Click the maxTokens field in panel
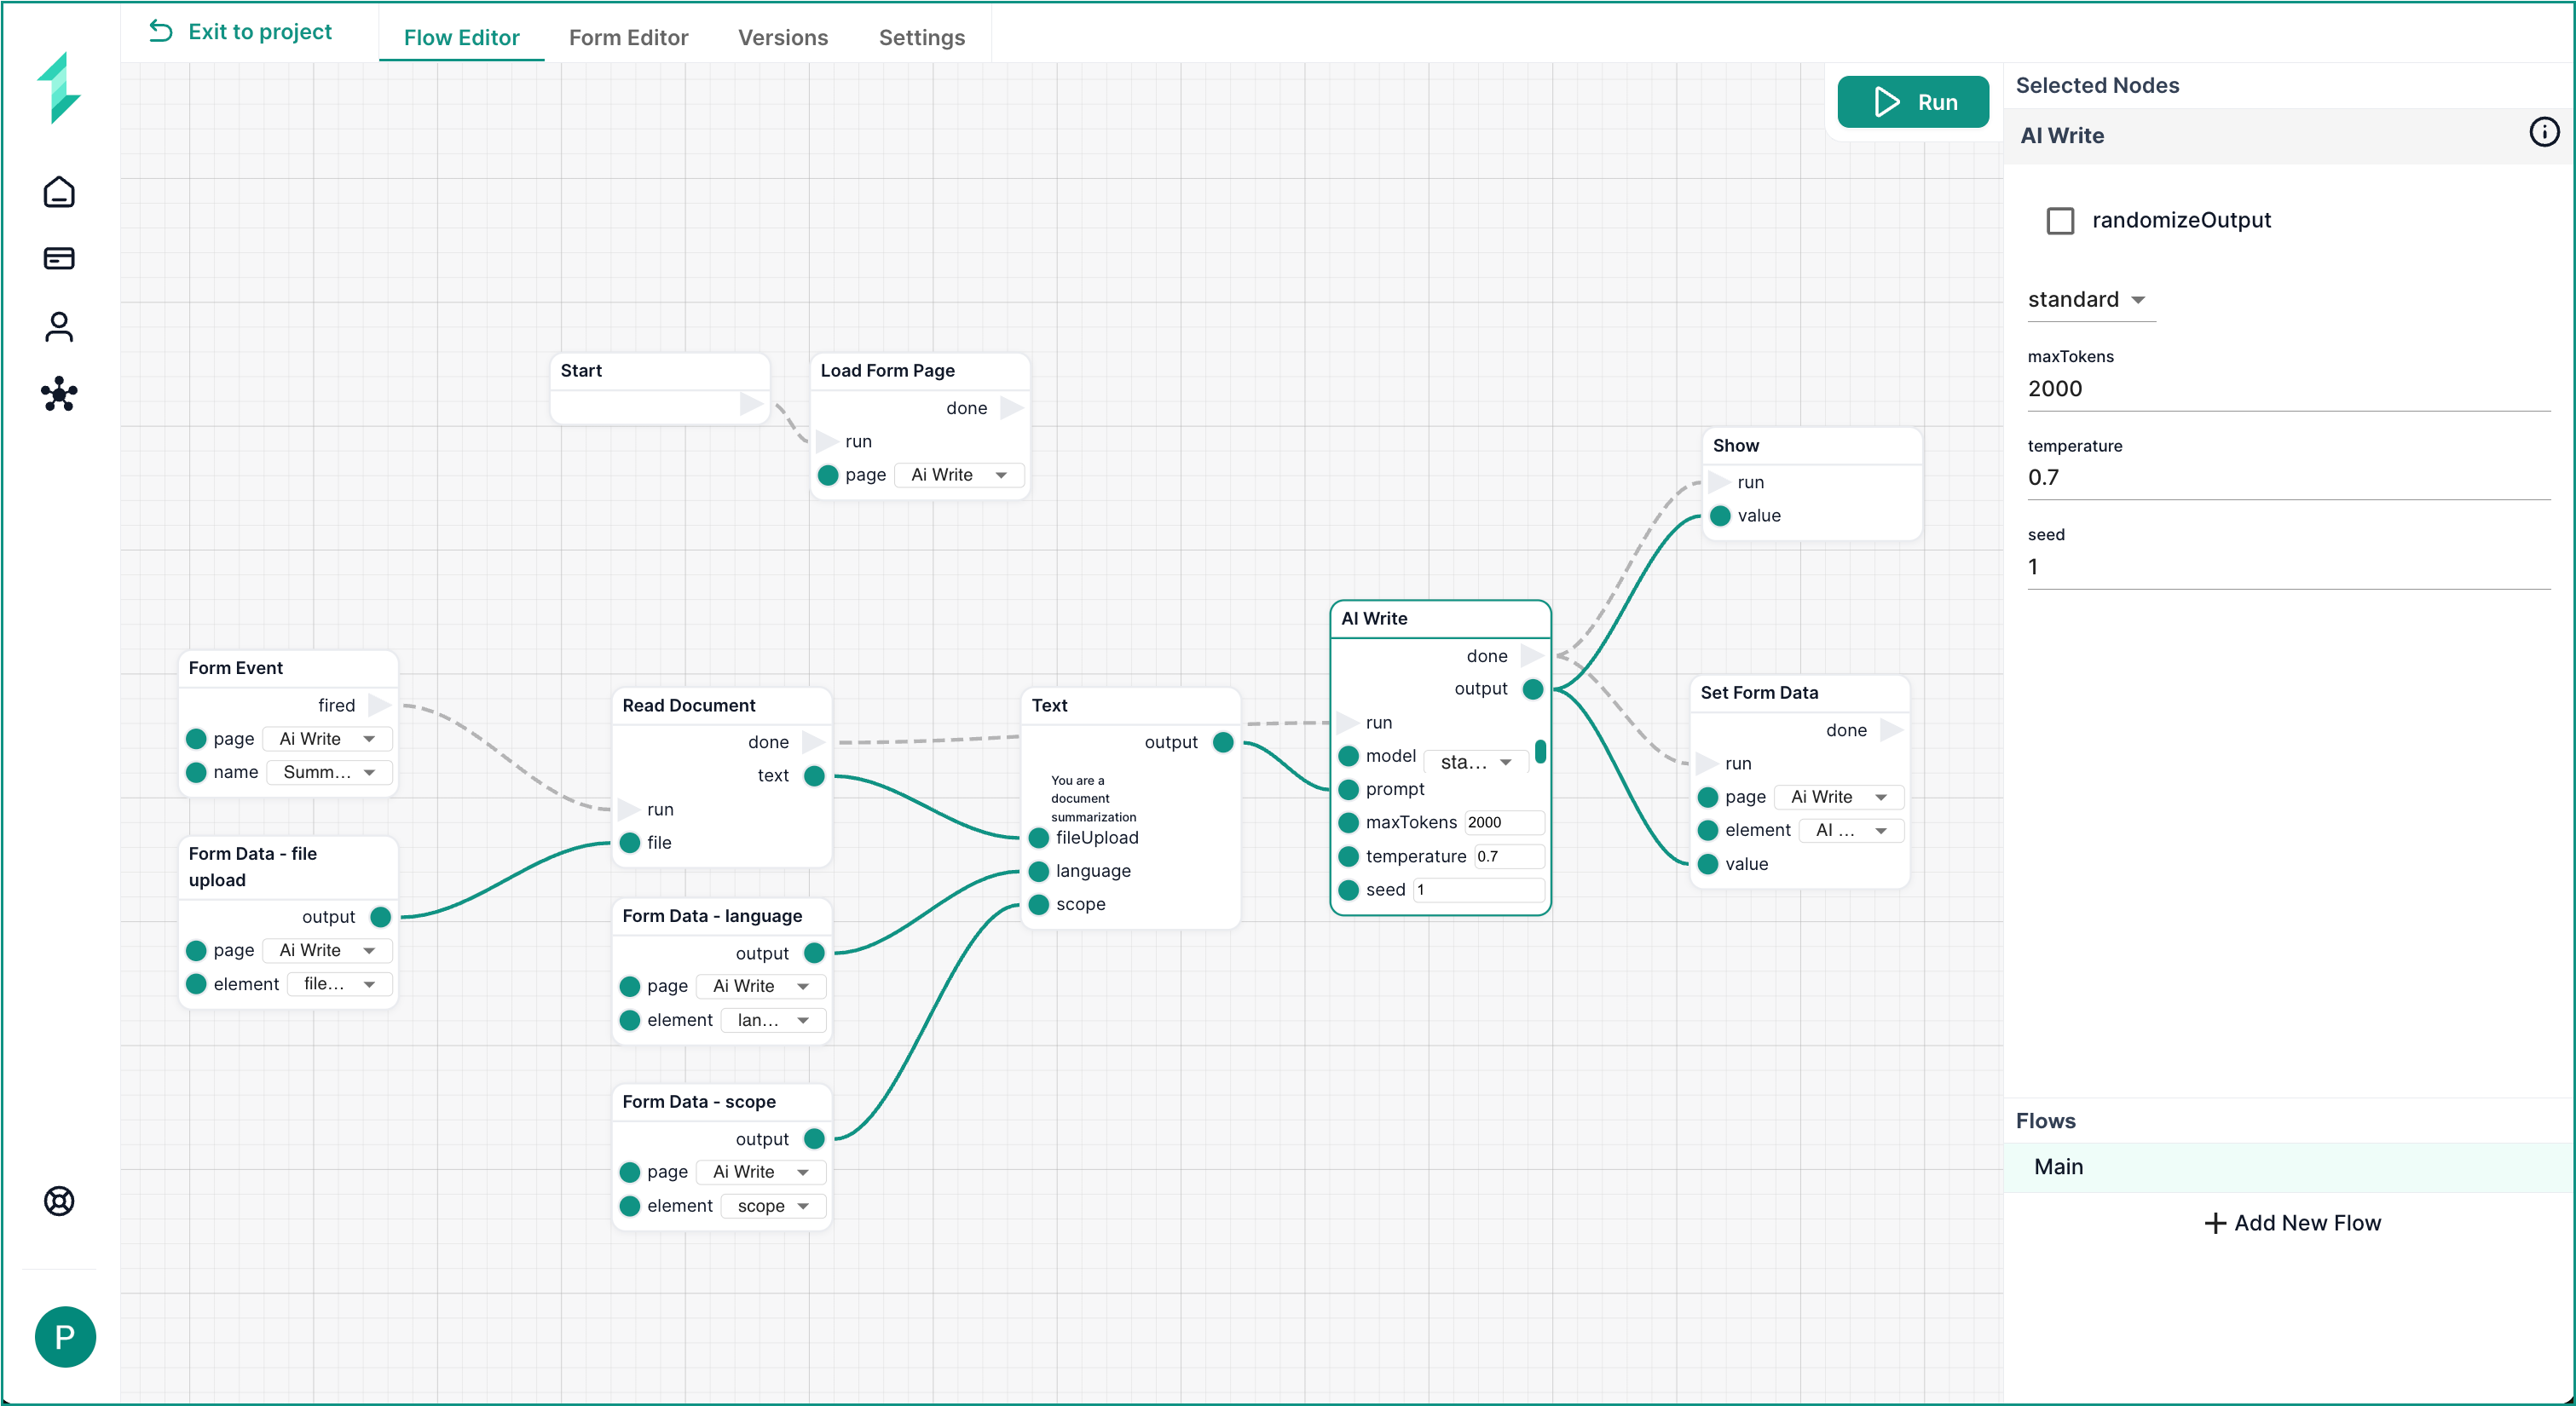This screenshot has height=1406, width=2576. point(2289,389)
